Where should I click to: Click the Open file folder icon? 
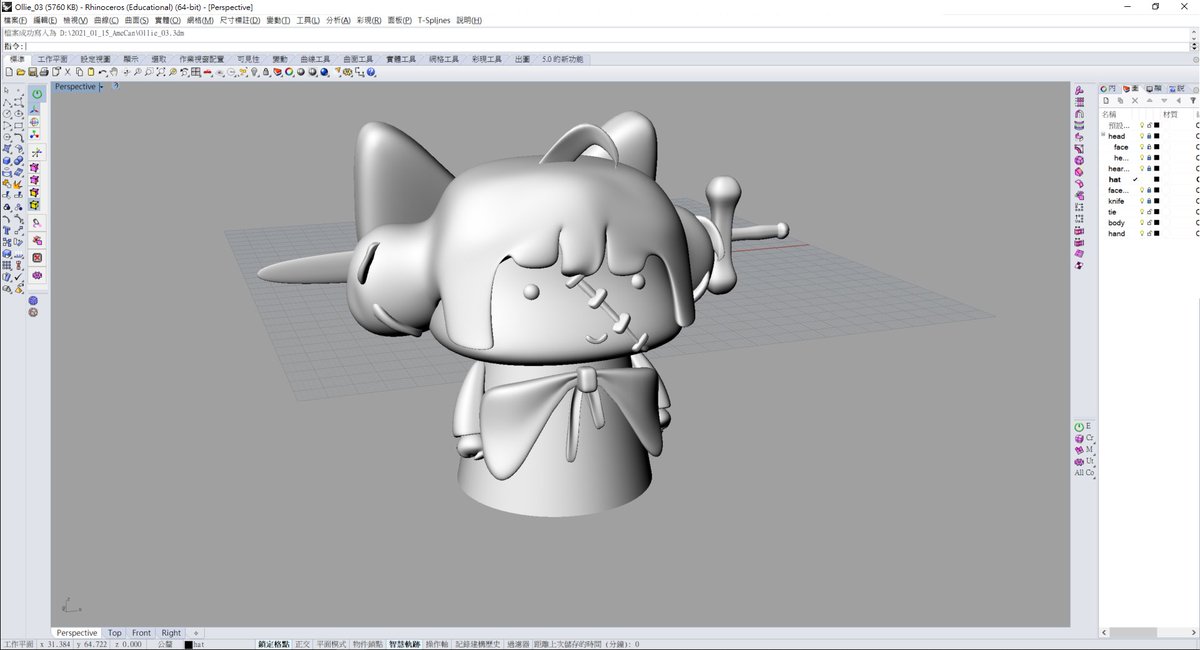[20, 72]
